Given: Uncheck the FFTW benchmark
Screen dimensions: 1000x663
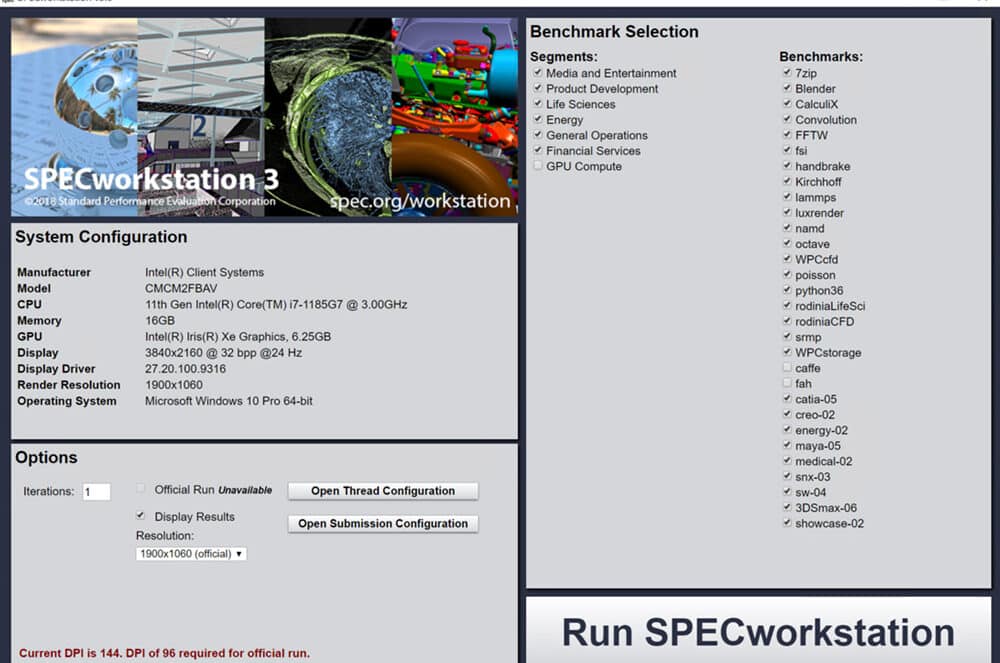Looking at the screenshot, I should pyautogui.click(x=787, y=135).
